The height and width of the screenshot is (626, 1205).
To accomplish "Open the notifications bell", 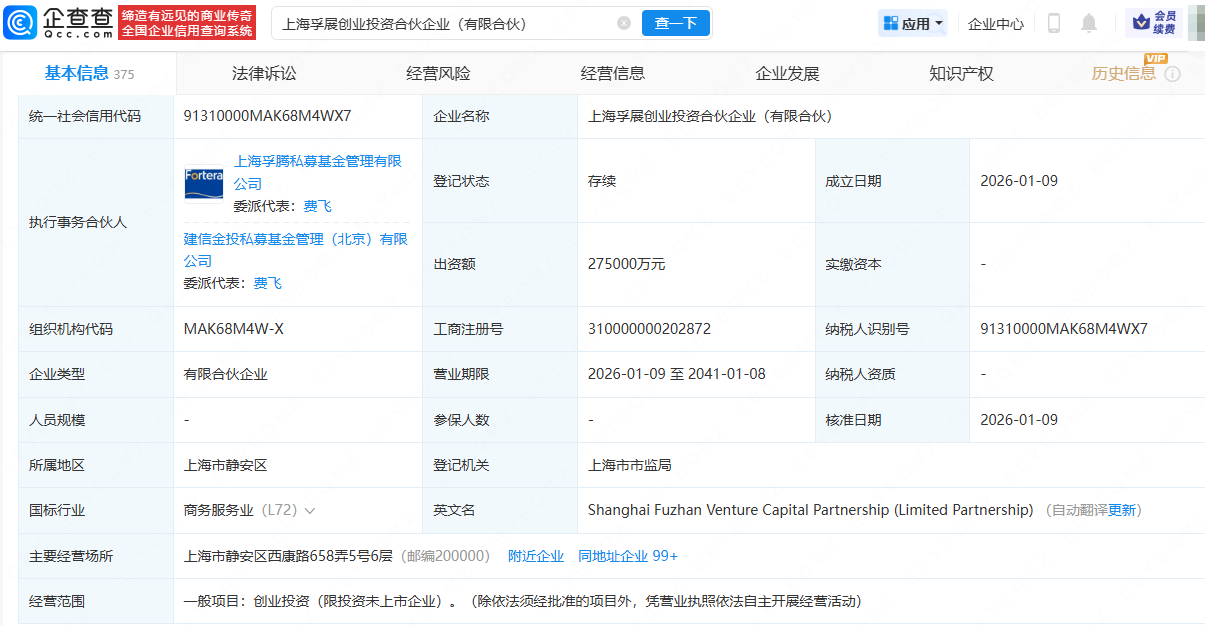I will pyautogui.click(x=1089, y=23).
